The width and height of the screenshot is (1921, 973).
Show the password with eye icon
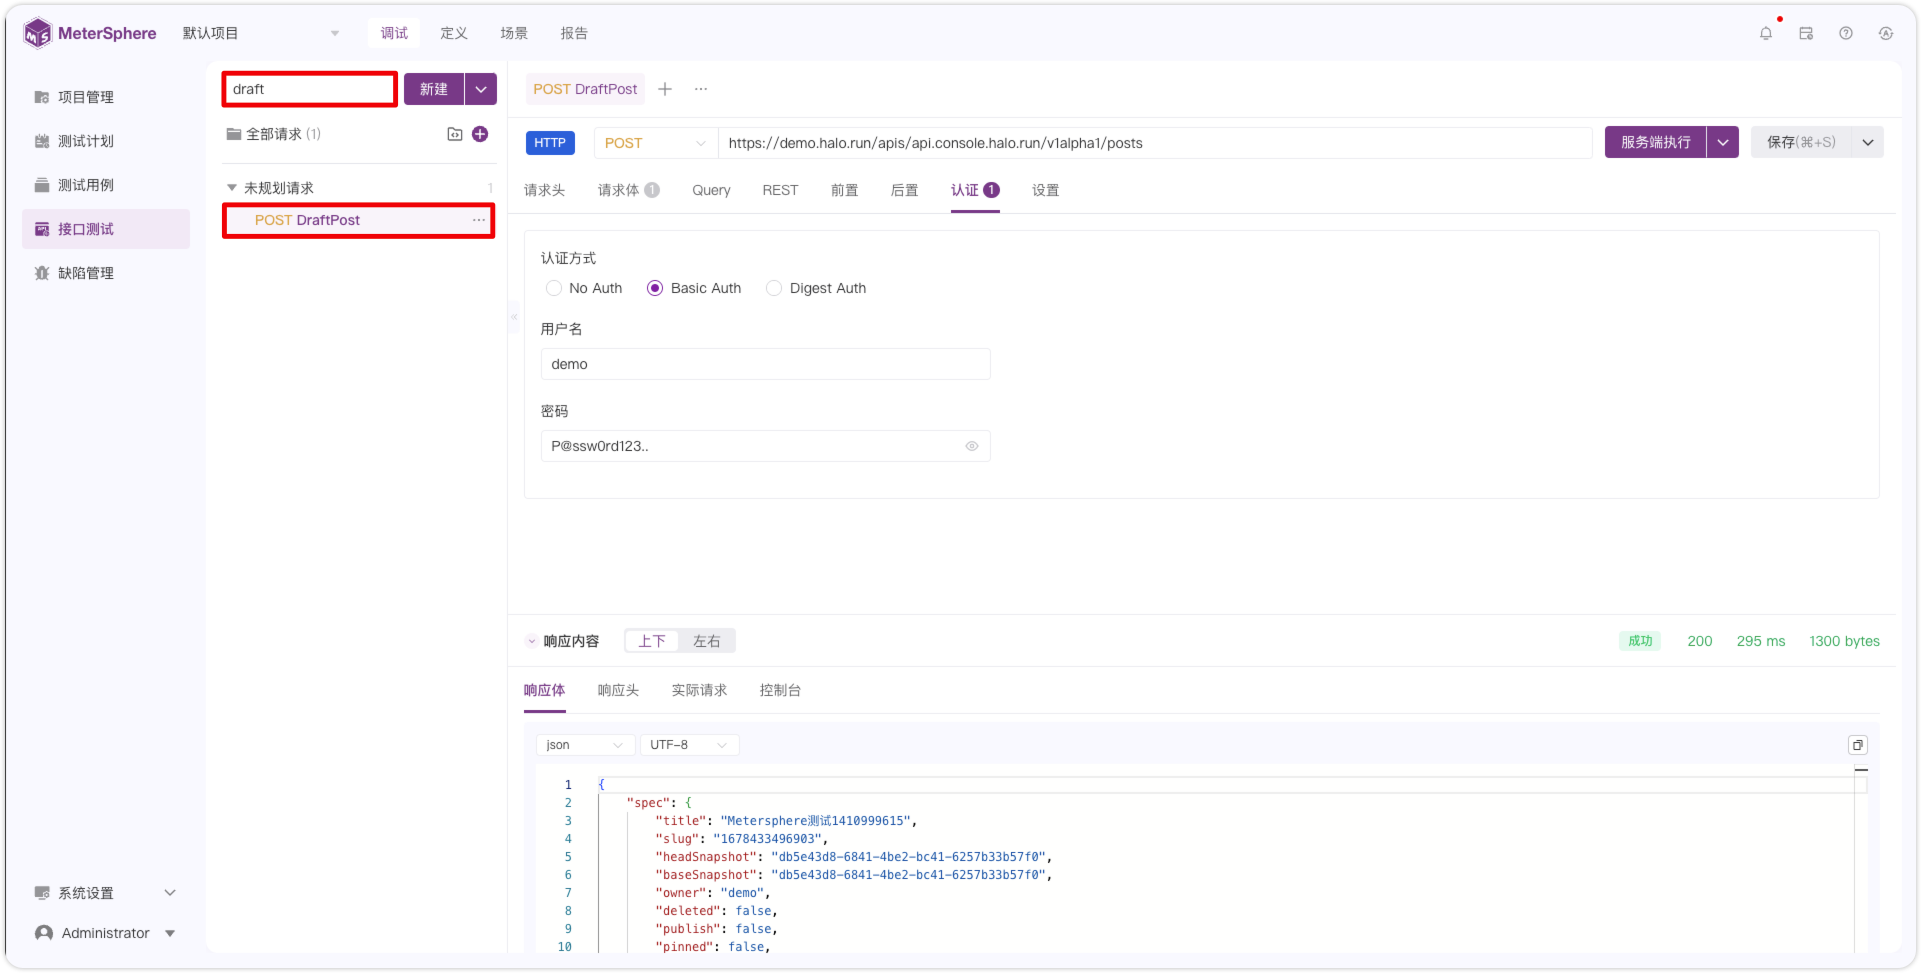(x=972, y=446)
